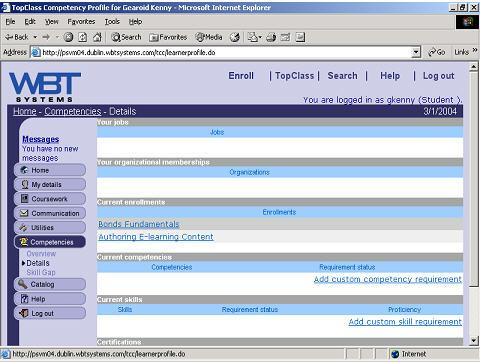The width and height of the screenshot is (483, 364).
Task: Click the Enroll top navigation link
Action: tap(241, 76)
